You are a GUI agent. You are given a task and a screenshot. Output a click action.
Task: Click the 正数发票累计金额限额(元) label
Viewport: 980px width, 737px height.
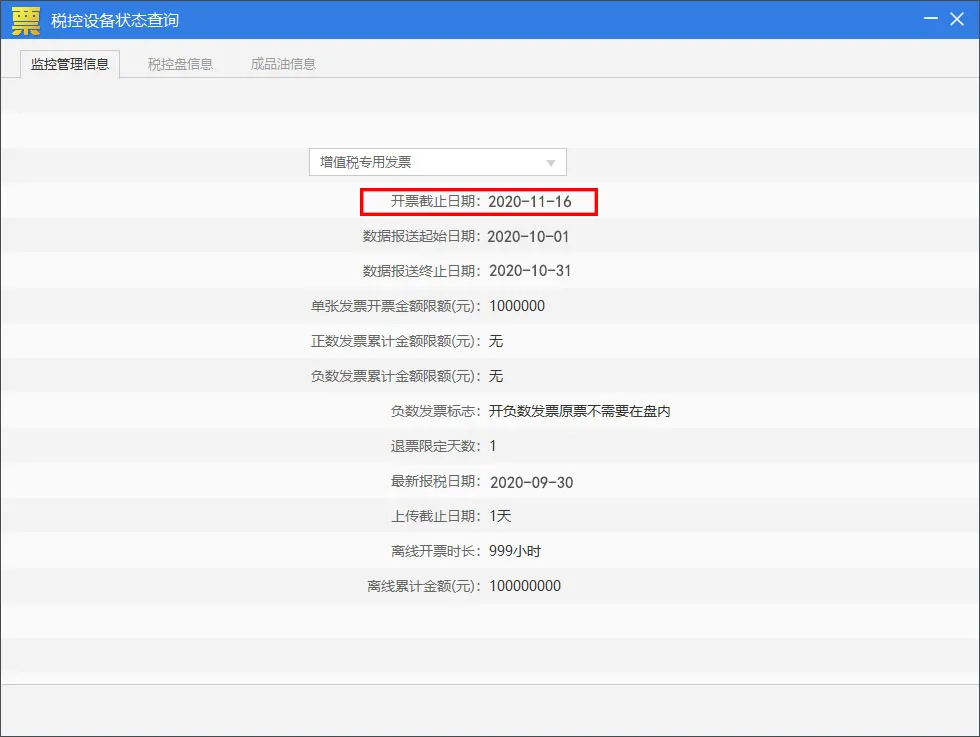coord(396,341)
